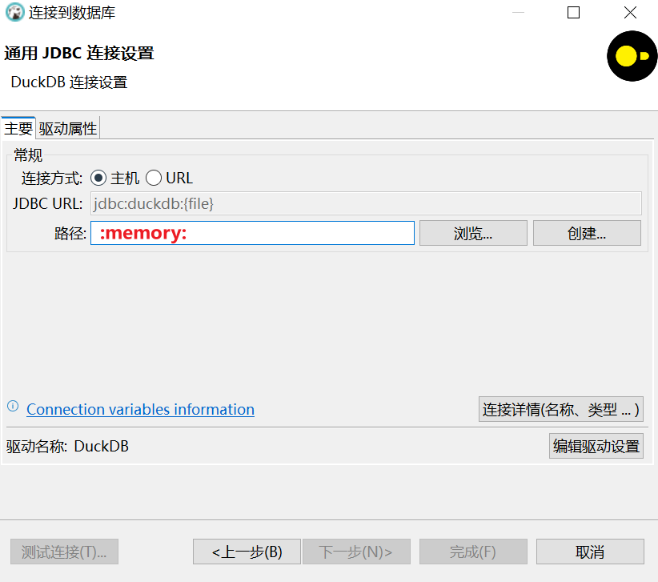Click the JDBC URL field

tap(366, 204)
